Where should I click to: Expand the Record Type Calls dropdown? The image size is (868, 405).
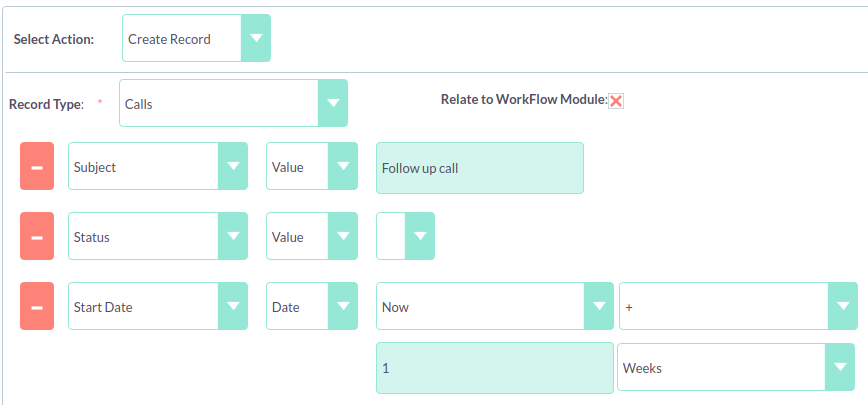pyautogui.click(x=233, y=103)
